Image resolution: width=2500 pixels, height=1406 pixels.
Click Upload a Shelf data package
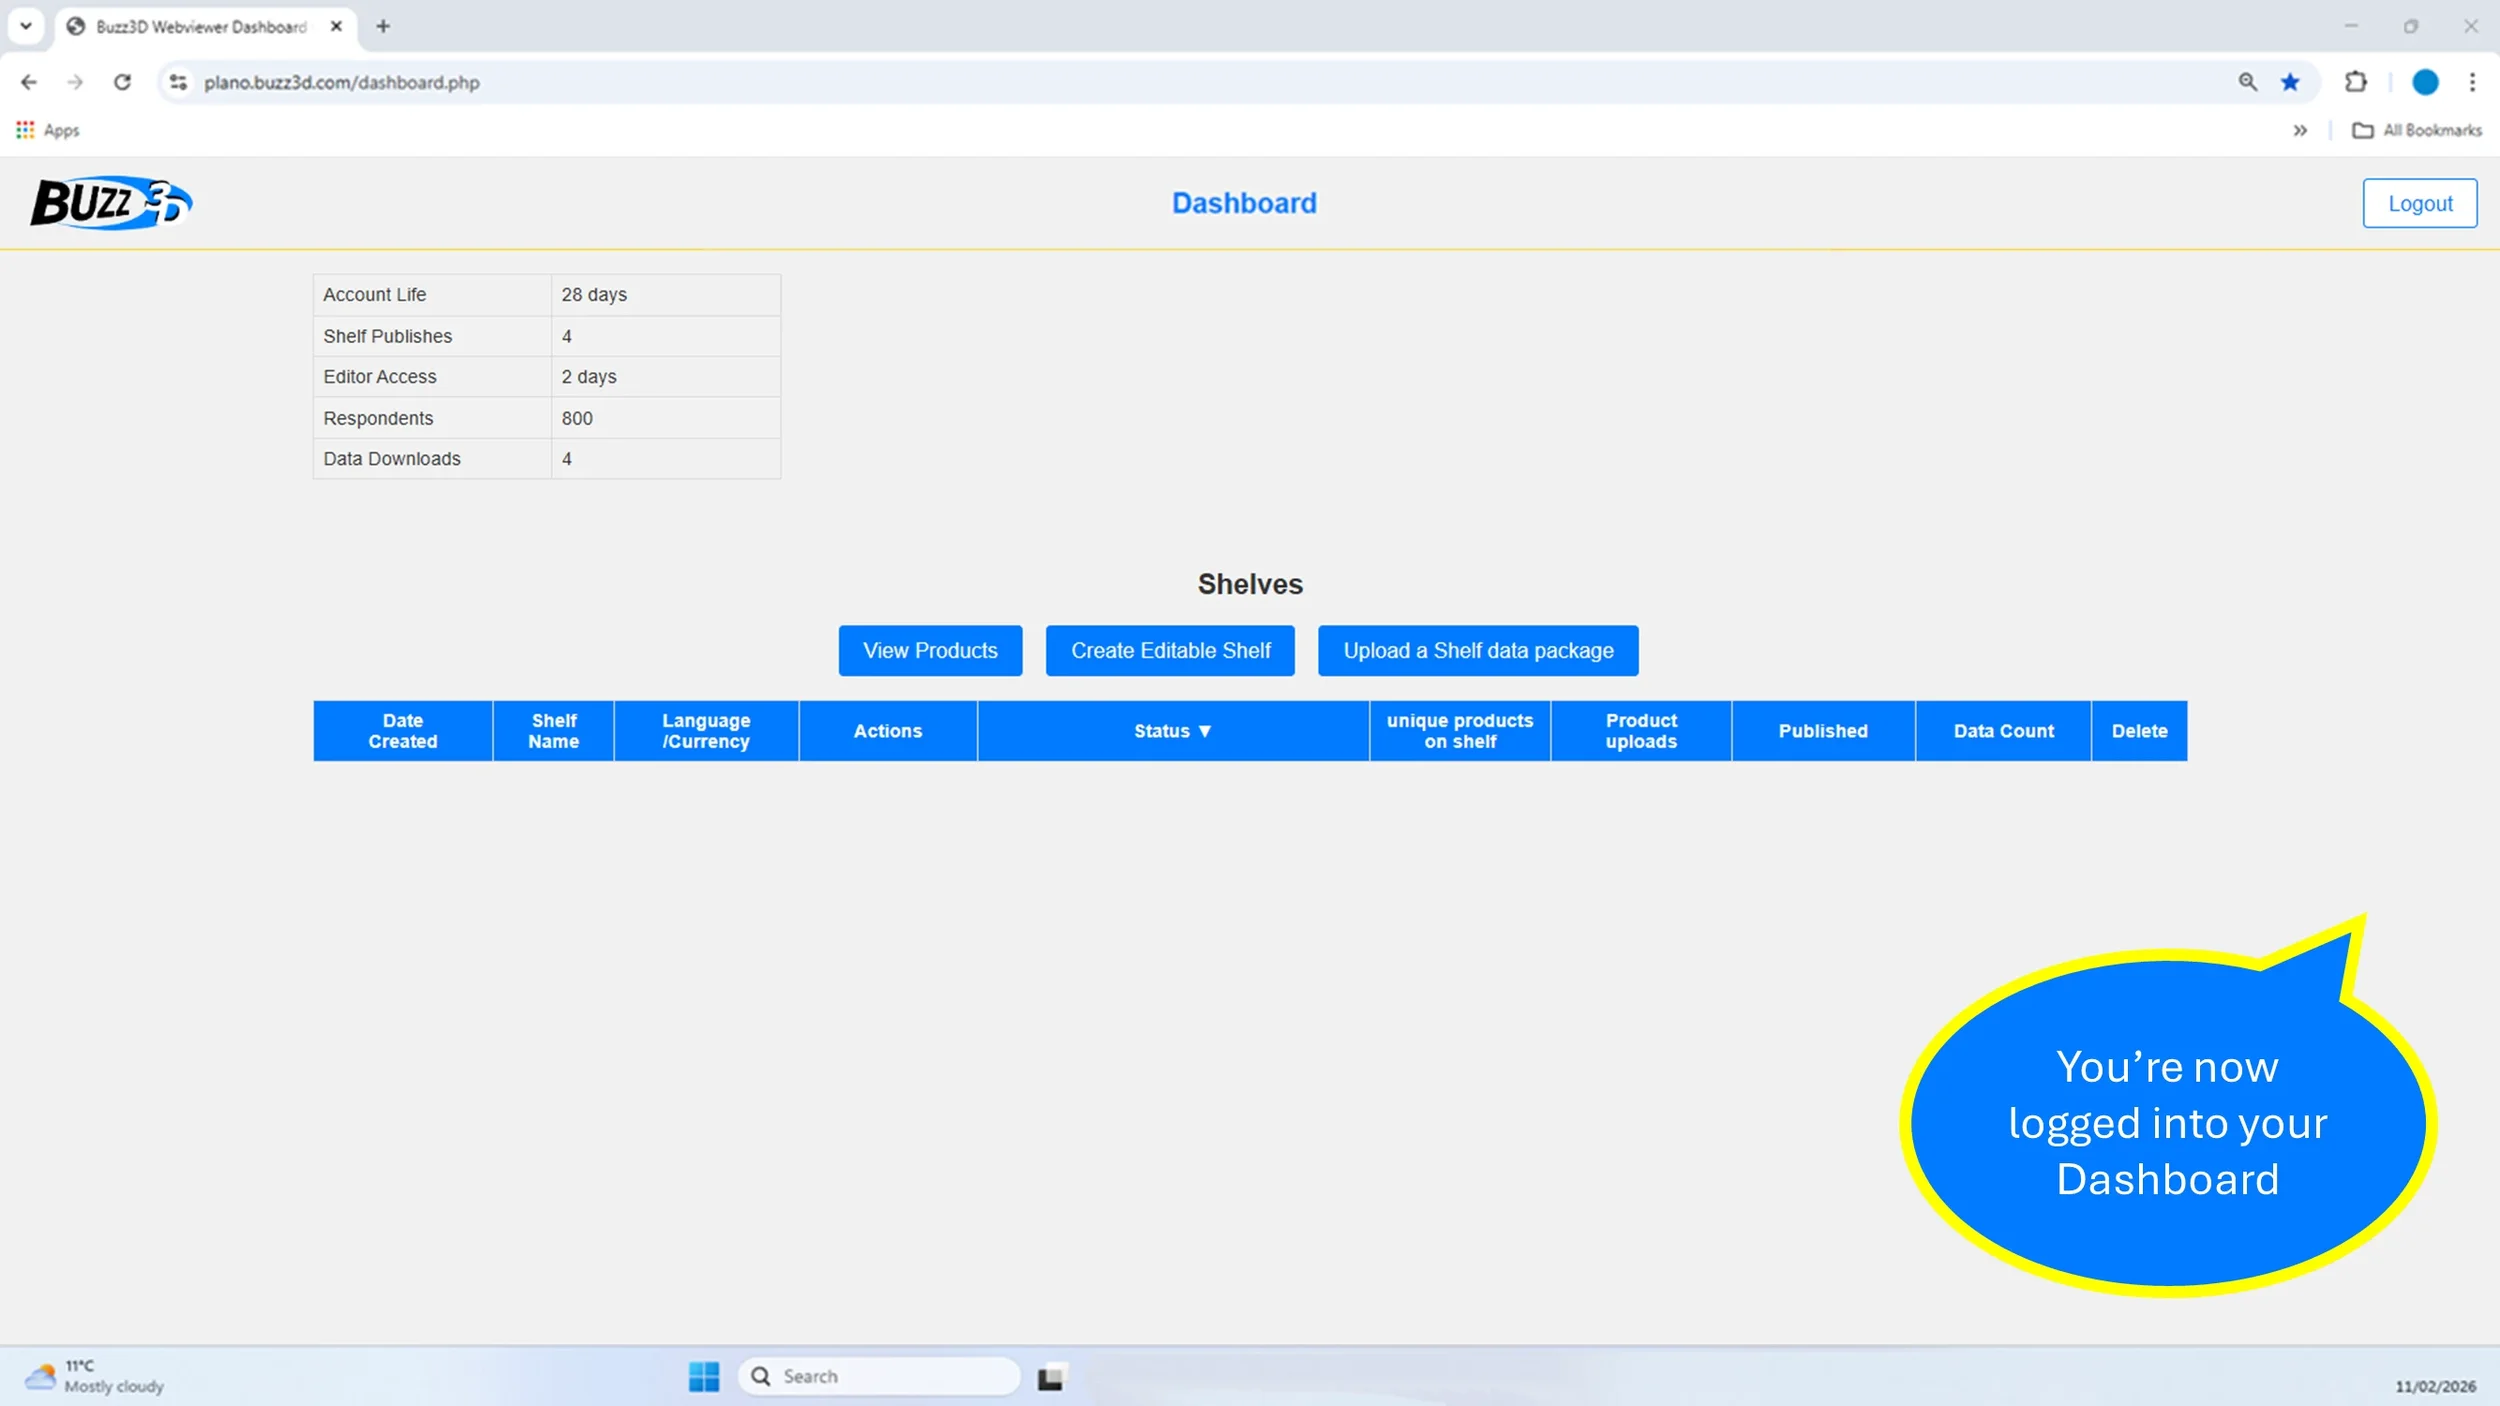[1477, 650]
